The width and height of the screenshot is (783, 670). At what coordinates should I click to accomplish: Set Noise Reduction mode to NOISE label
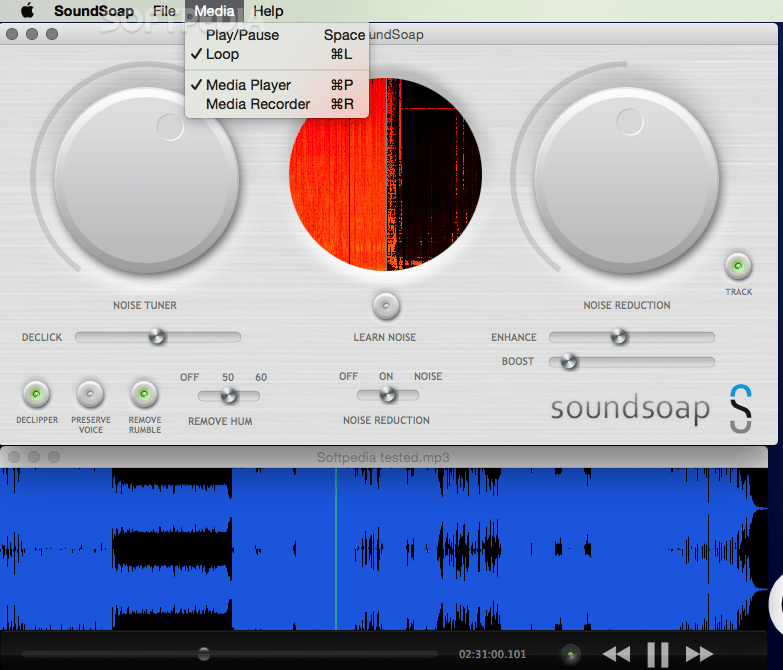tap(428, 376)
